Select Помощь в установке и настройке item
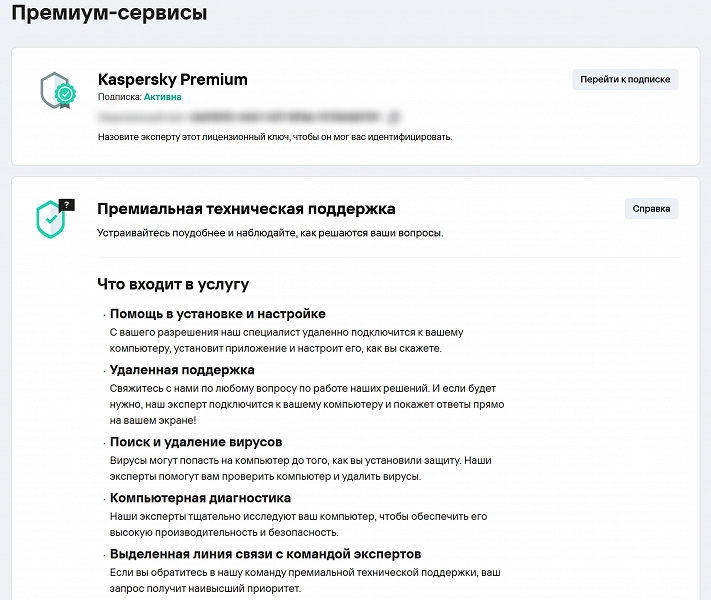711x600 pixels. click(x=218, y=314)
